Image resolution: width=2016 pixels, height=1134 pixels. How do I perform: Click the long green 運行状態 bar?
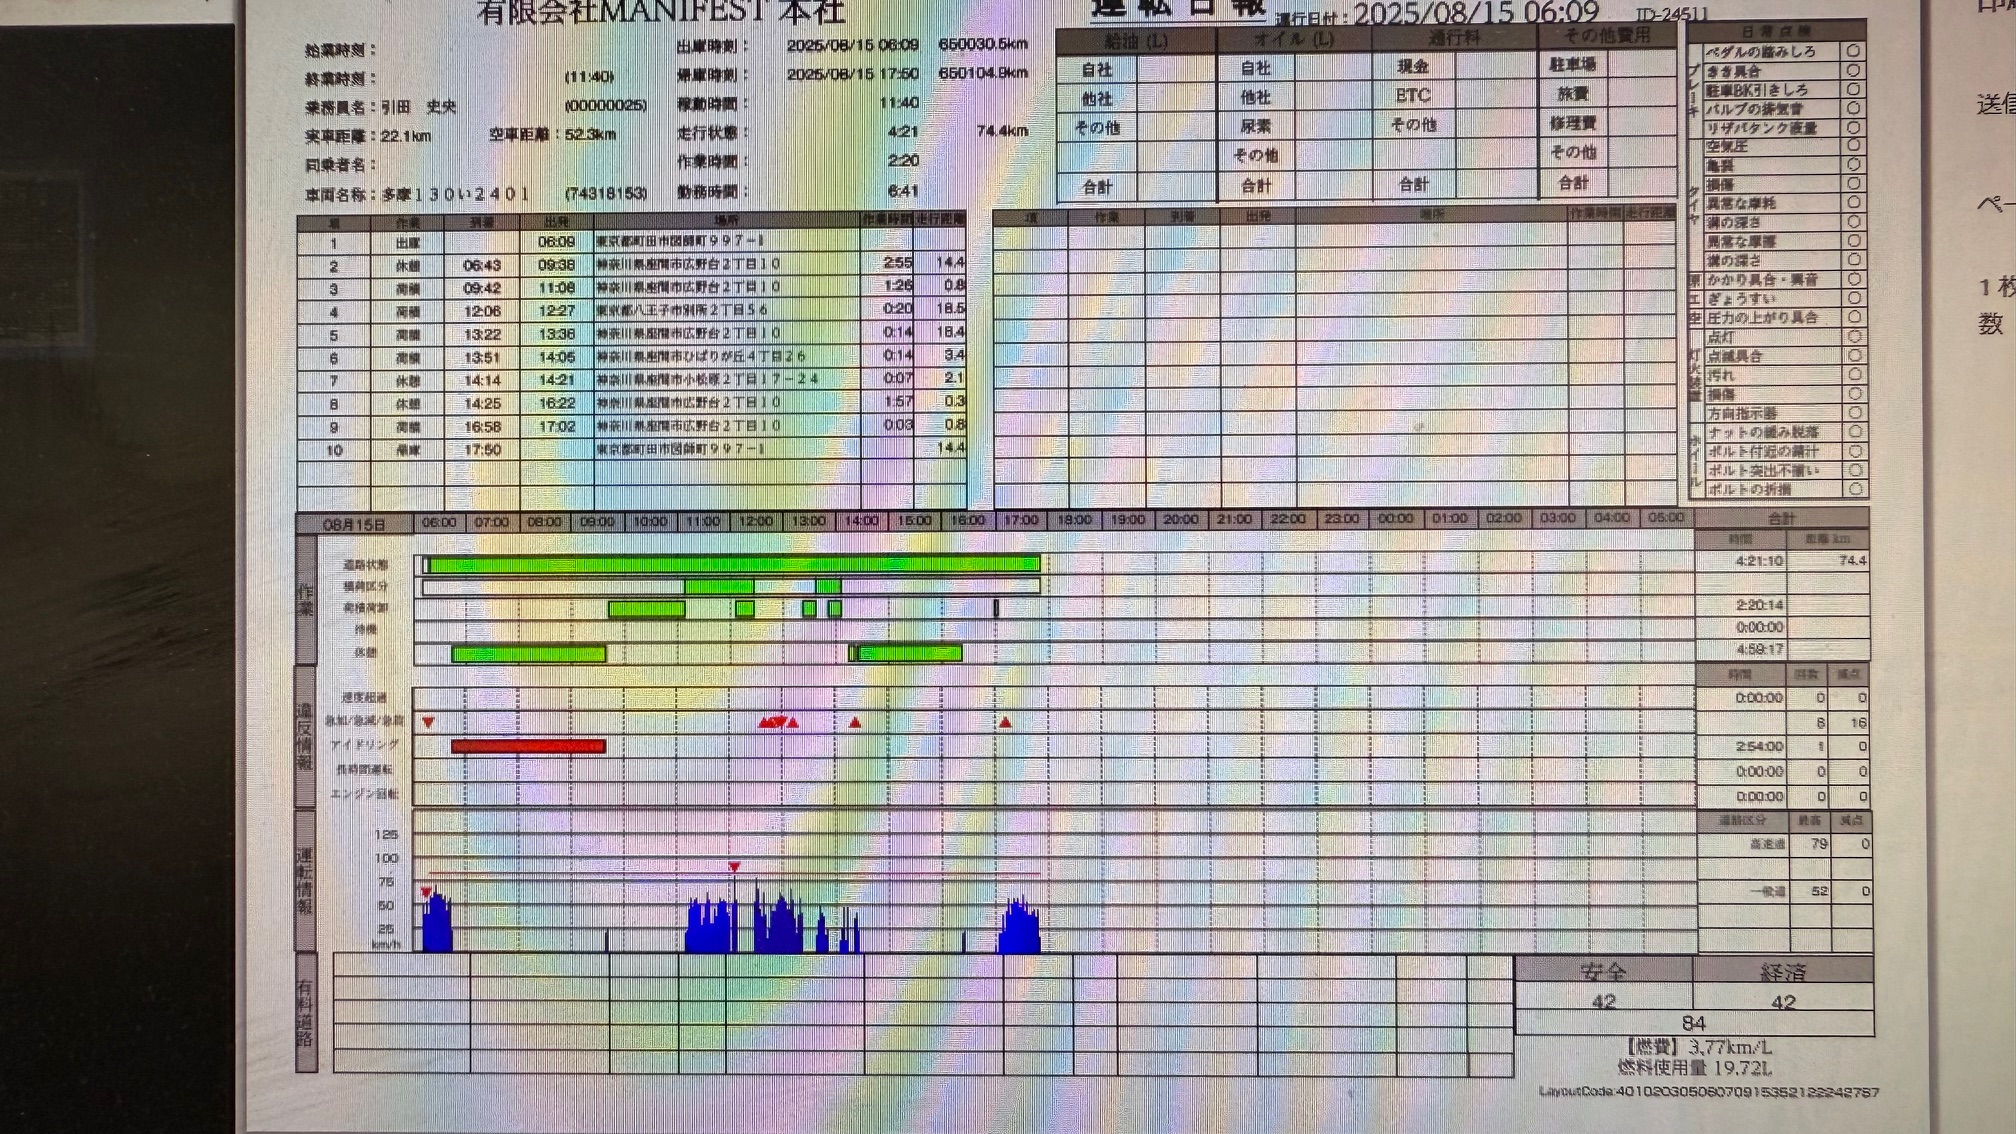(x=733, y=565)
